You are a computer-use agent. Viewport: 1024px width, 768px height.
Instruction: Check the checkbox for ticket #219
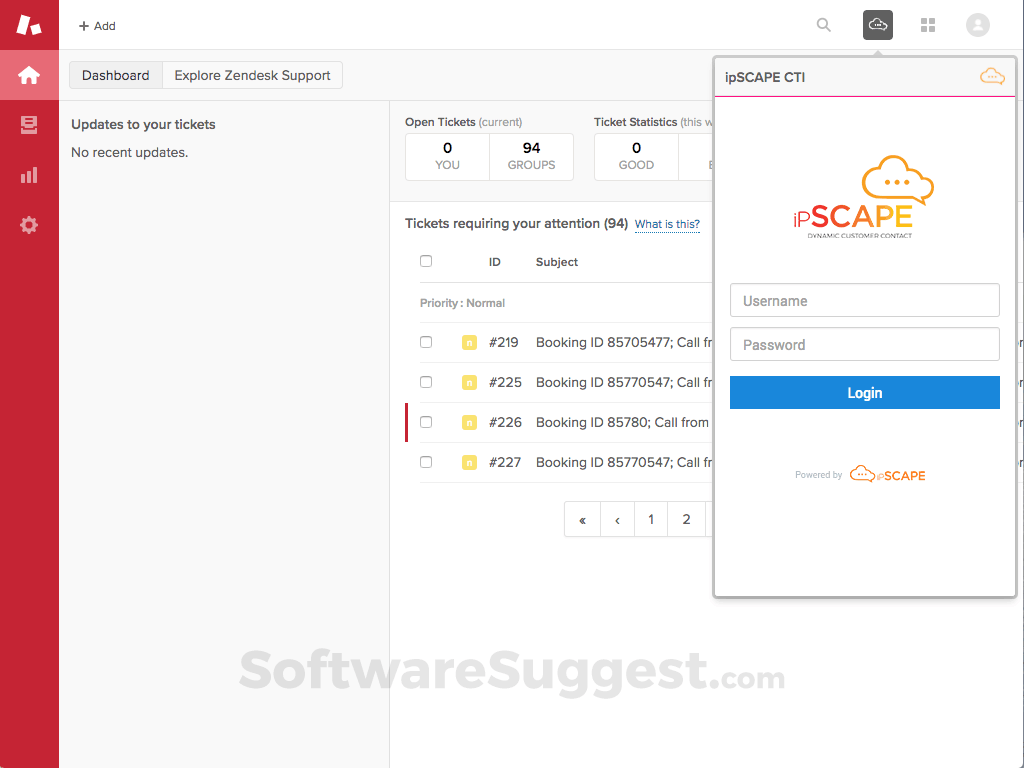point(425,341)
